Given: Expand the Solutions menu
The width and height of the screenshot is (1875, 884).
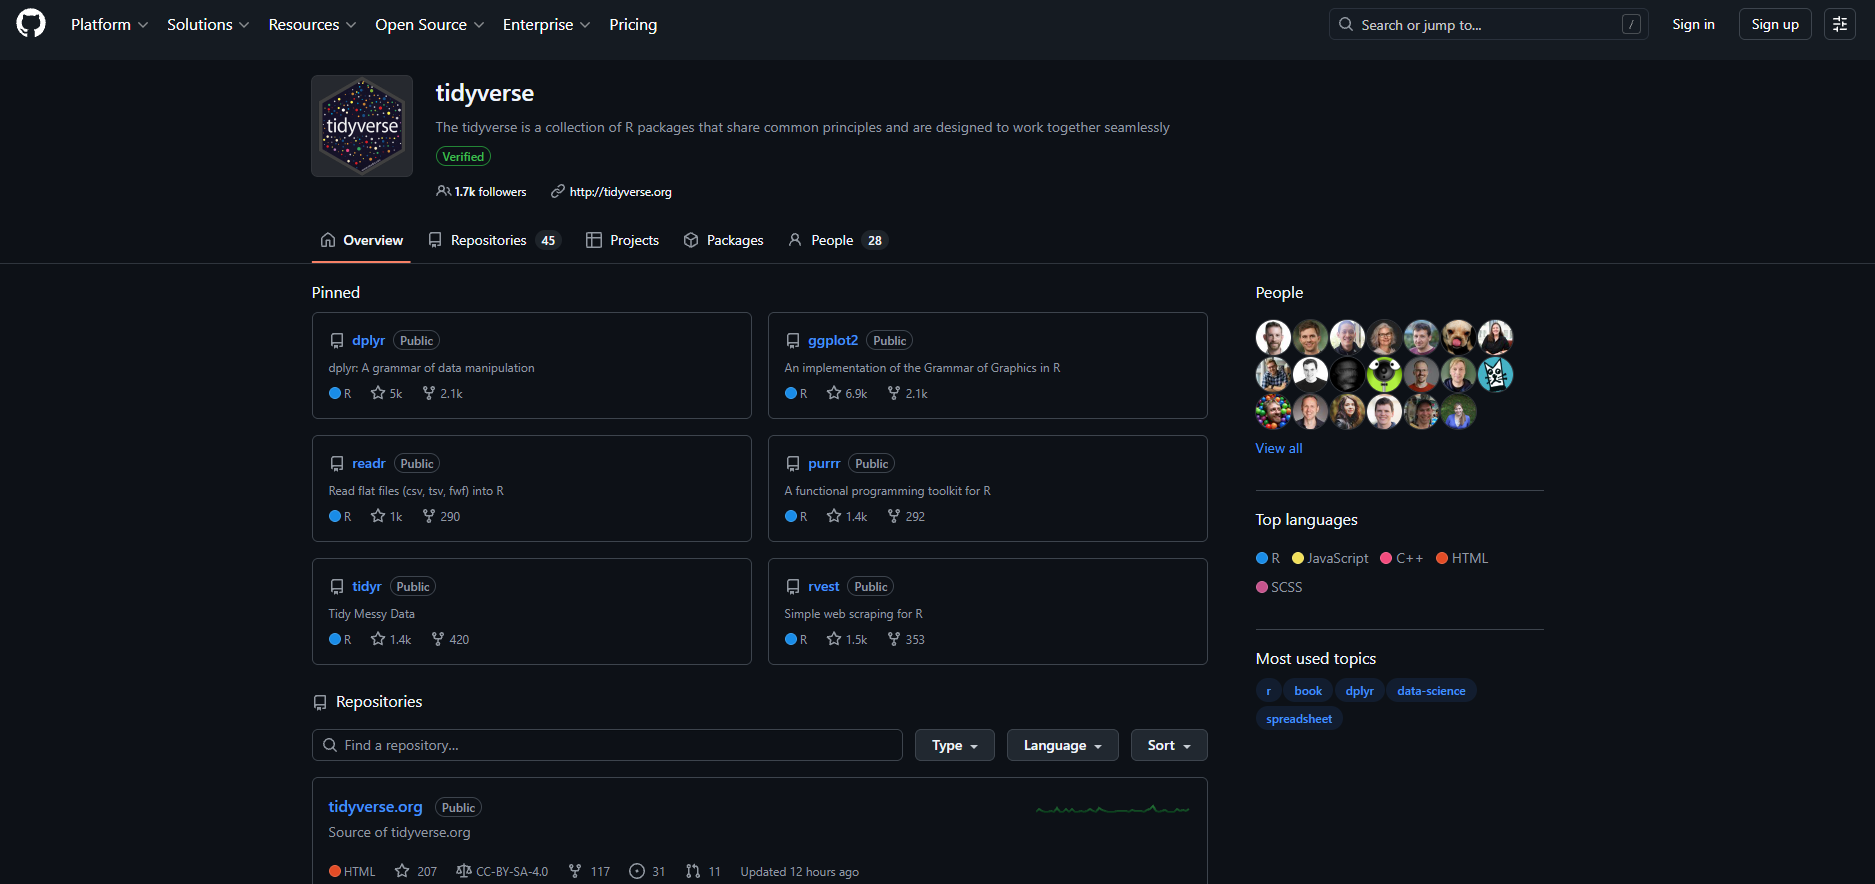Looking at the screenshot, I should 208,24.
